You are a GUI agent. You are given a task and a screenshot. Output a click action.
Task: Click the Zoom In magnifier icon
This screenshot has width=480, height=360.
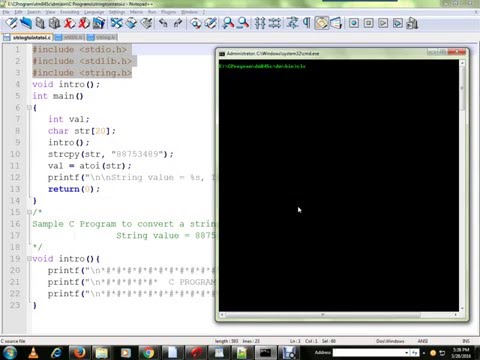pyautogui.click(x=228, y=23)
